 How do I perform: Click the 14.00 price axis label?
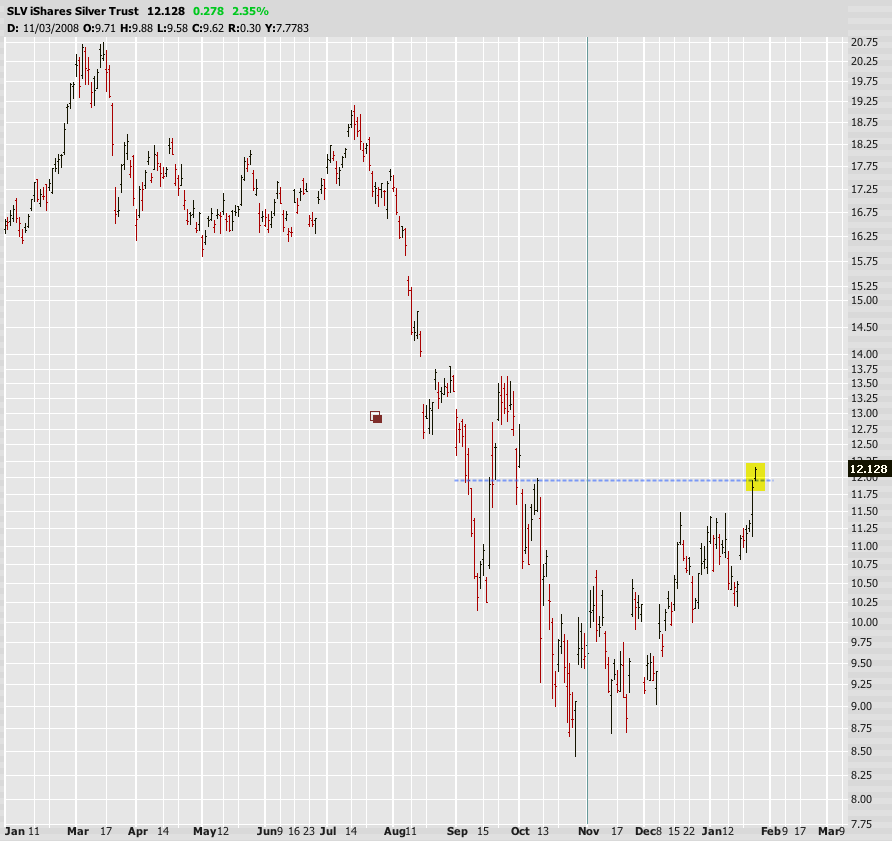[x=864, y=354]
